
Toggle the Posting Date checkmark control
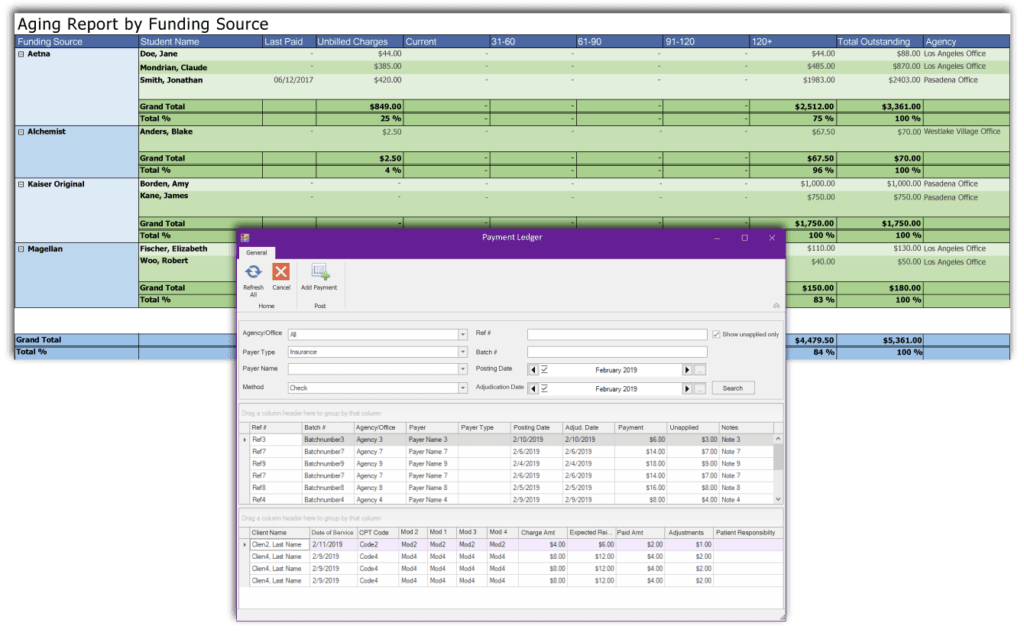(x=544, y=369)
